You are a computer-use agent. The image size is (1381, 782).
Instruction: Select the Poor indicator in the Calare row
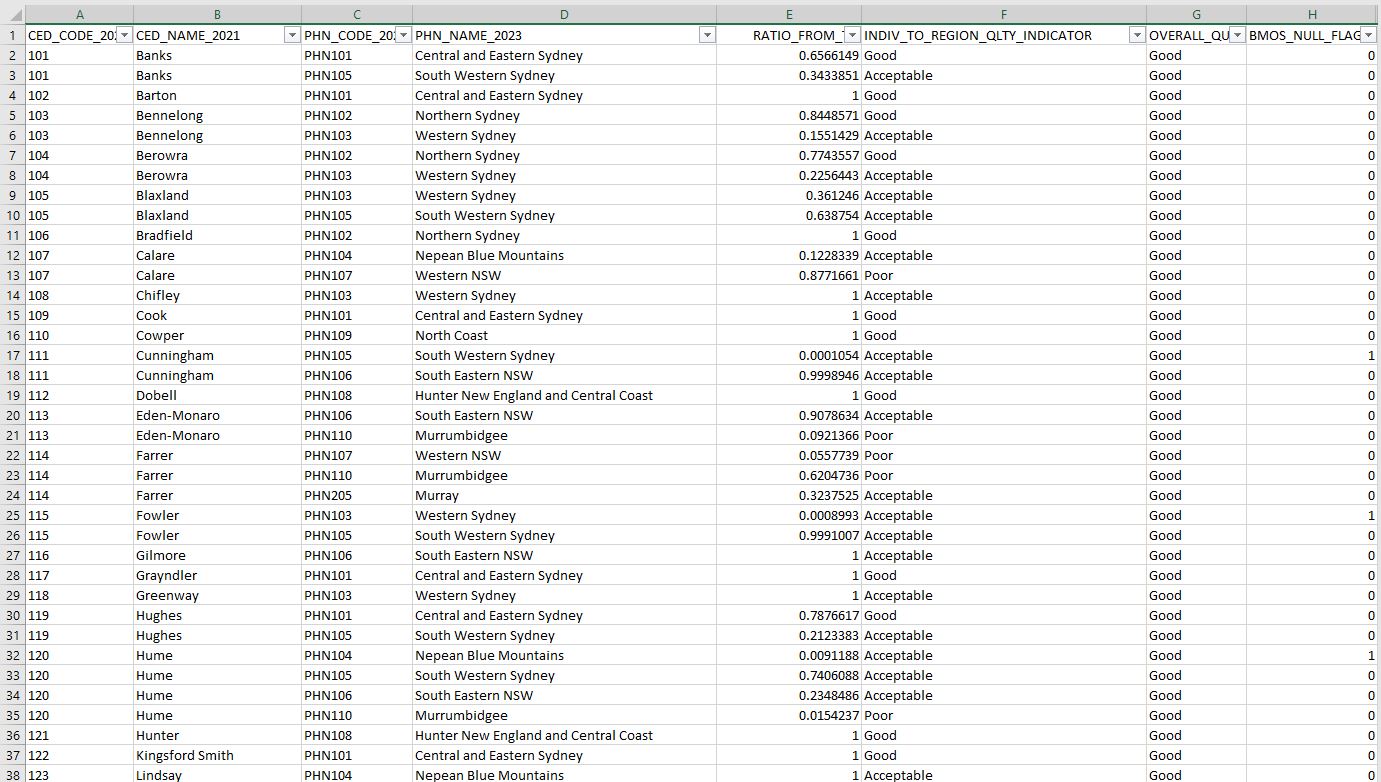click(x=1004, y=275)
